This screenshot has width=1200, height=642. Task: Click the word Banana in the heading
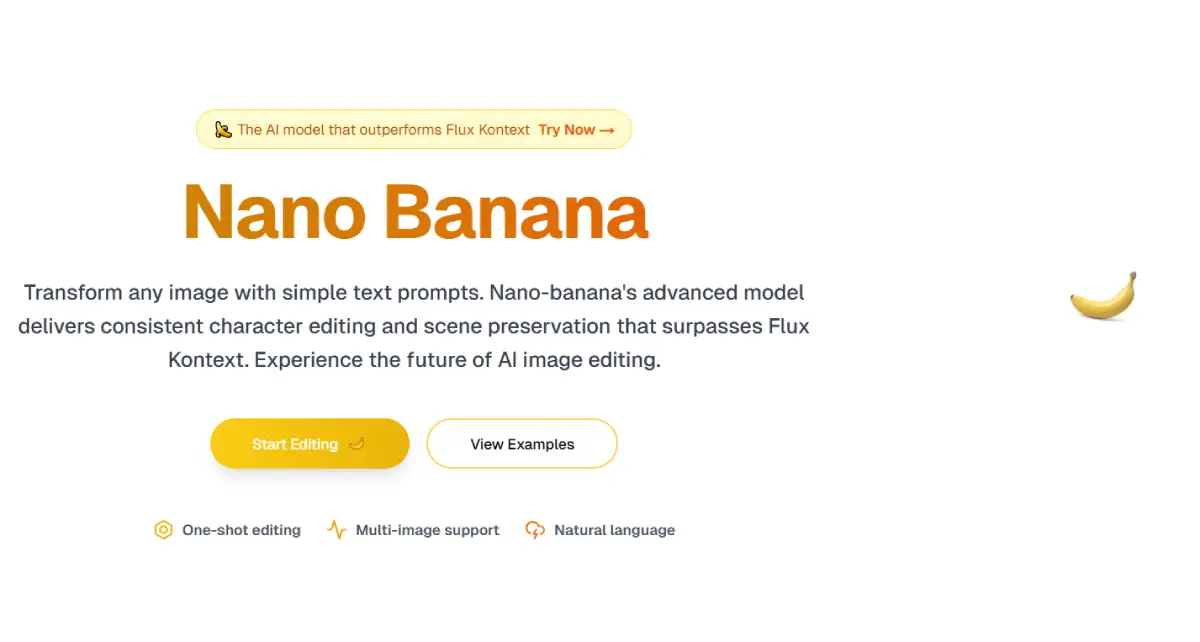click(516, 211)
